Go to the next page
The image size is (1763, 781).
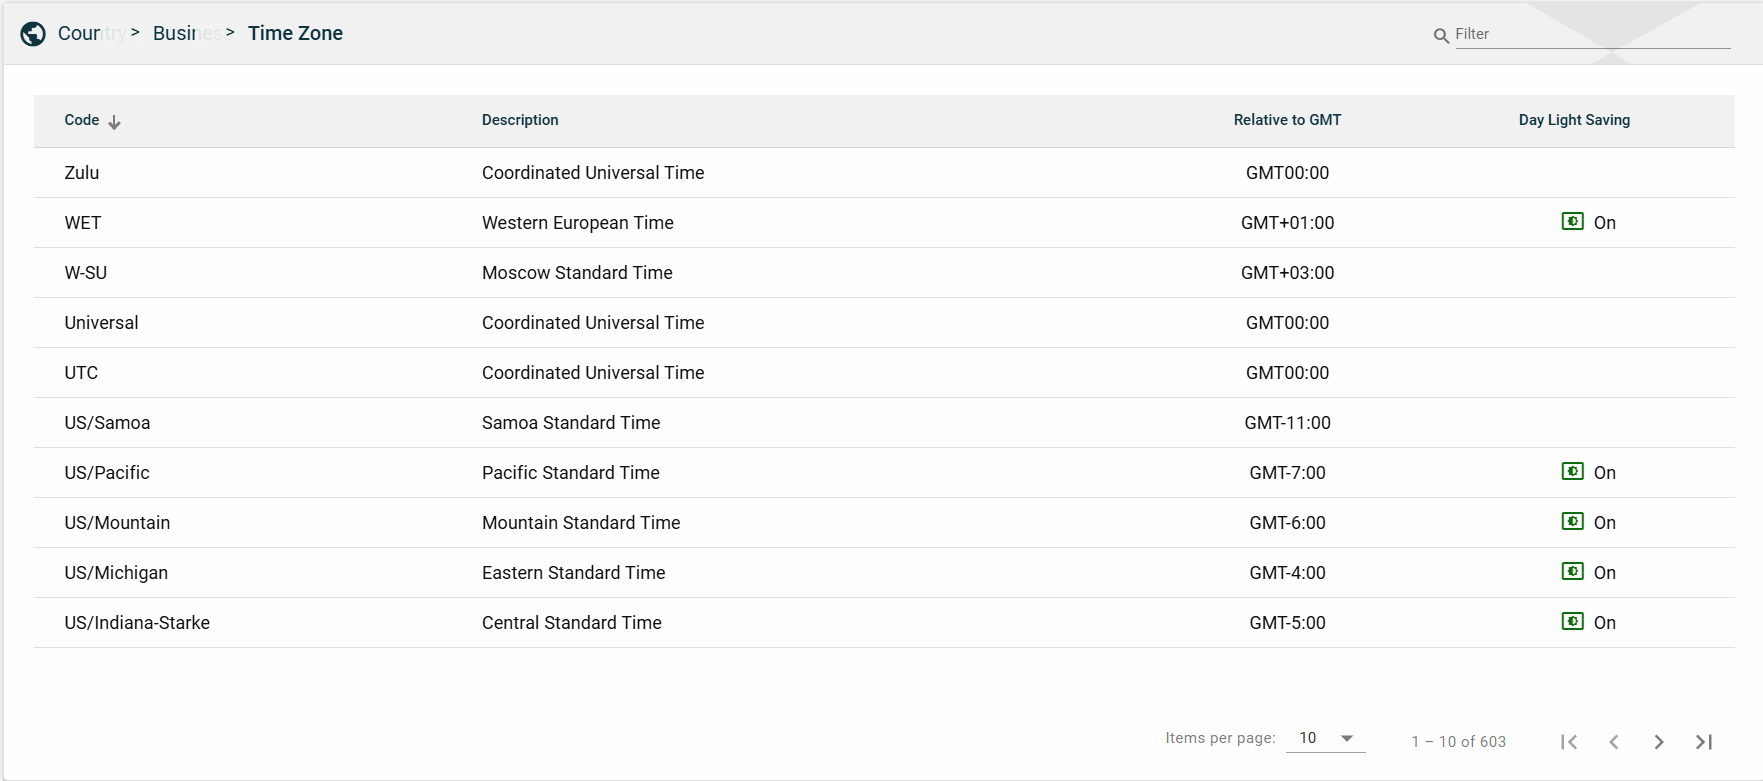pyautogui.click(x=1659, y=742)
